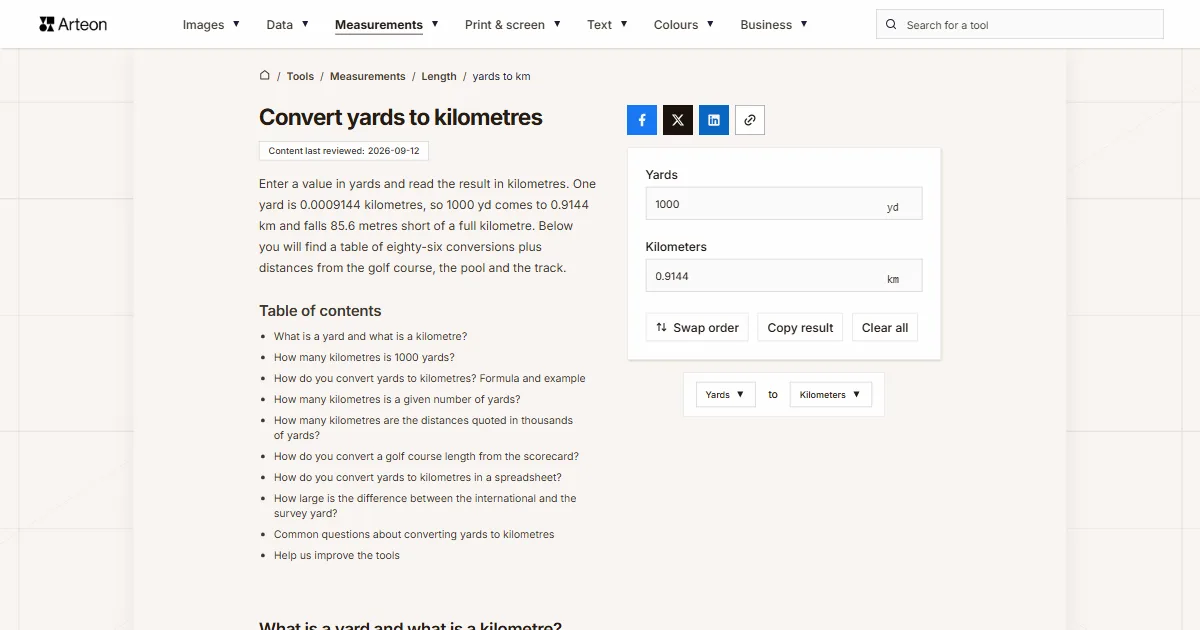Click the Kilometers input field
The image size is (1200, 630).
click(x=784, y=276)
